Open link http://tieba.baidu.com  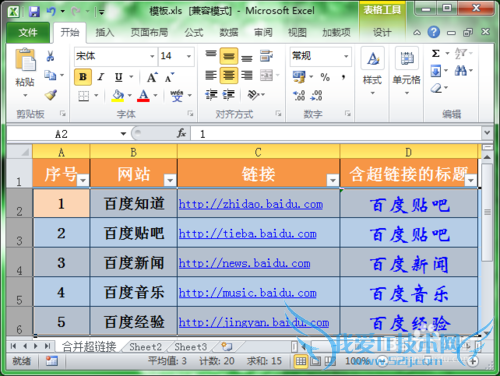coord(248,234)
